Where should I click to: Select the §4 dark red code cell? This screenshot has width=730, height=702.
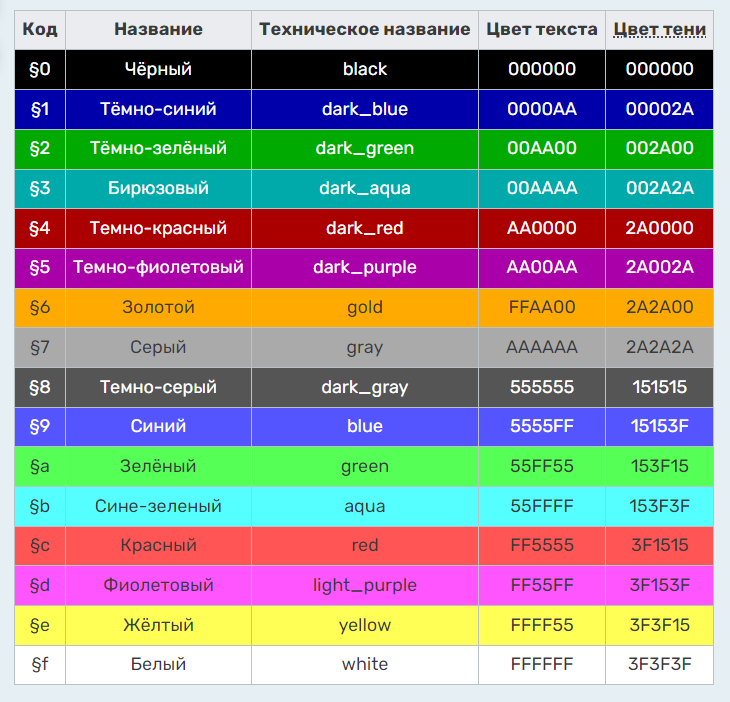pyautogui.click(x=40, y=228)
